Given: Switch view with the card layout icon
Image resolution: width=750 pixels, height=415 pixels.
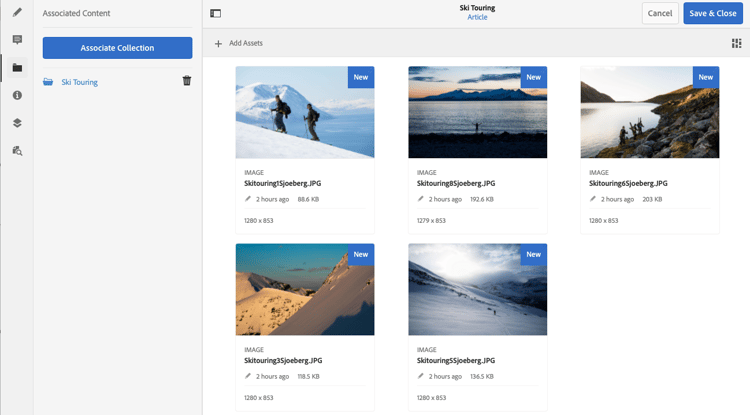Looking at the screenshot, I should (x=737, y=44).
